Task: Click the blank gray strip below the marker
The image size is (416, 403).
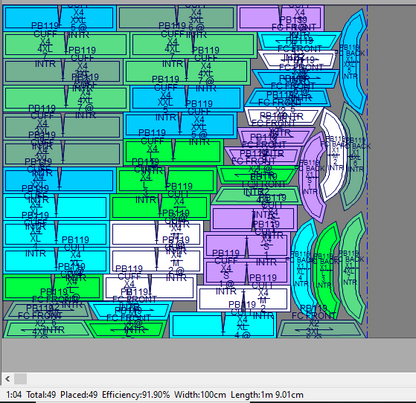Action: point(208,355)
